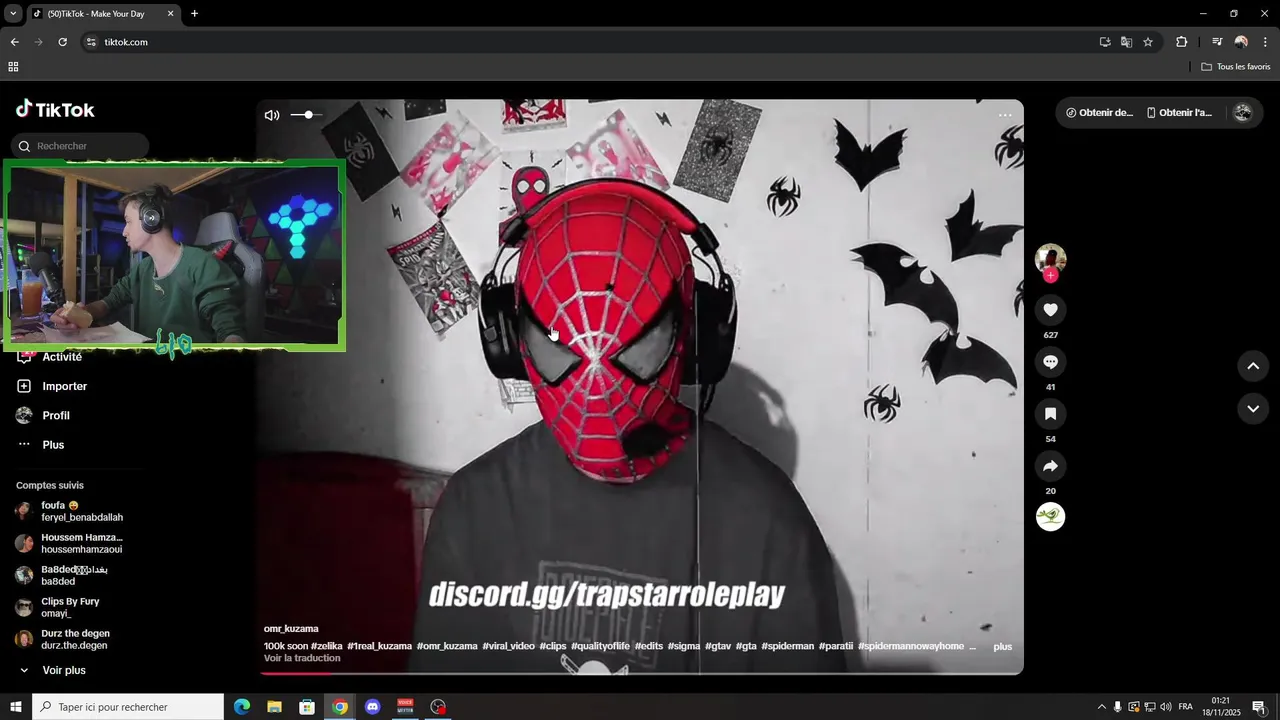1280x720 pixels.
Task: Open the install app icon
Action: (x=1105, y=42)
